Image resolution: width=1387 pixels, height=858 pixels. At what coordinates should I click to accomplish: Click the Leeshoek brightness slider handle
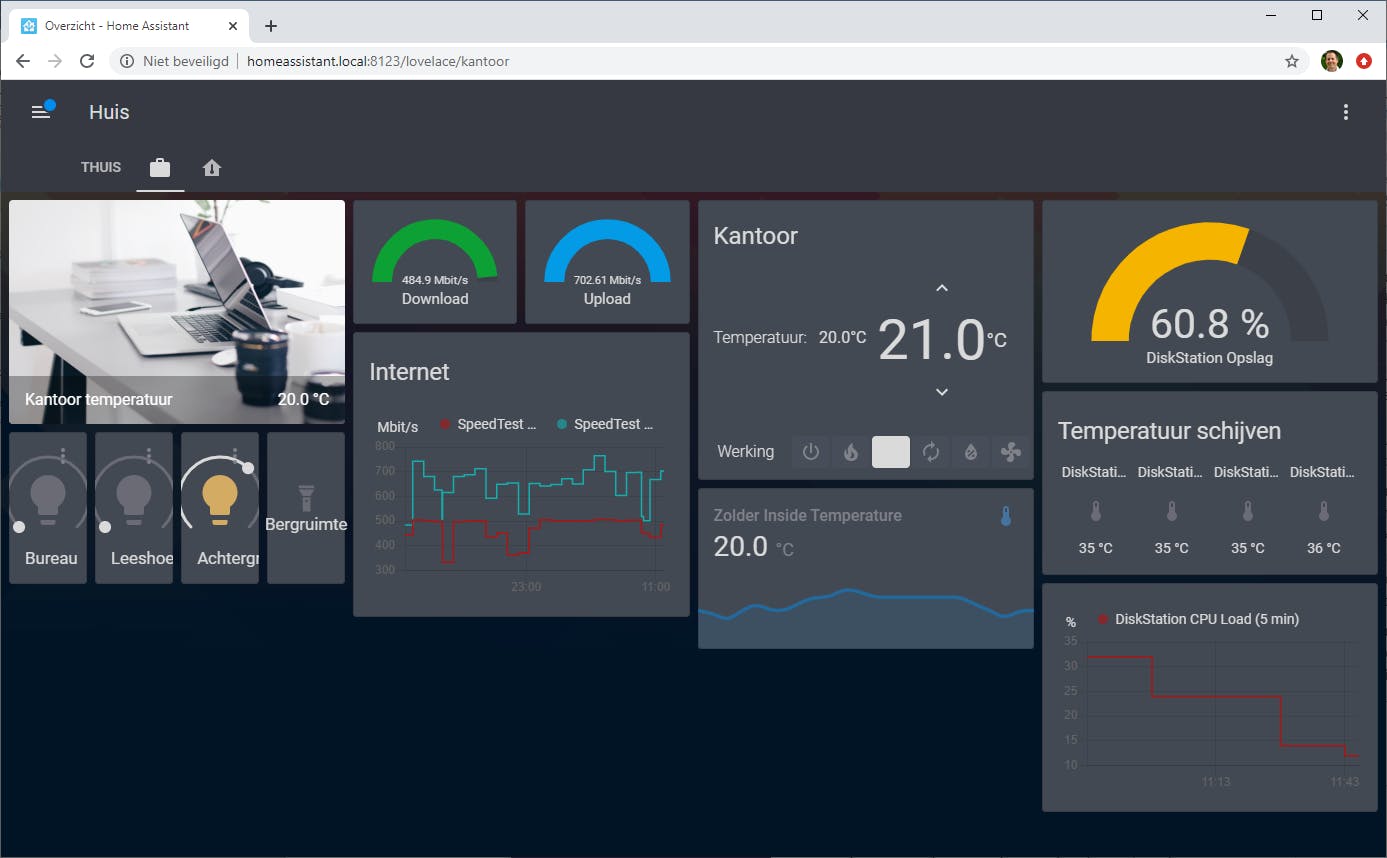click(x=104, y=527)
